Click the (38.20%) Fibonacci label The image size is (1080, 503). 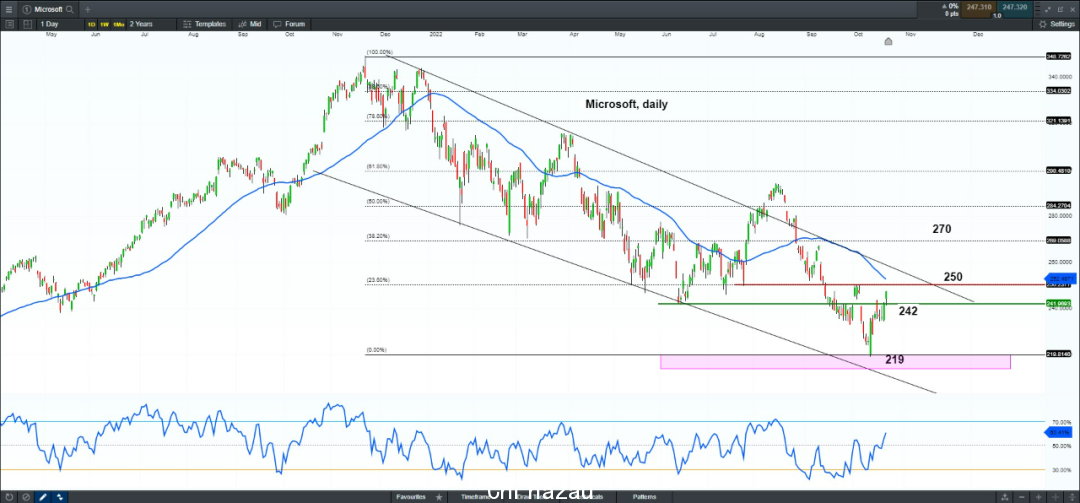click(x=378, y=236)
